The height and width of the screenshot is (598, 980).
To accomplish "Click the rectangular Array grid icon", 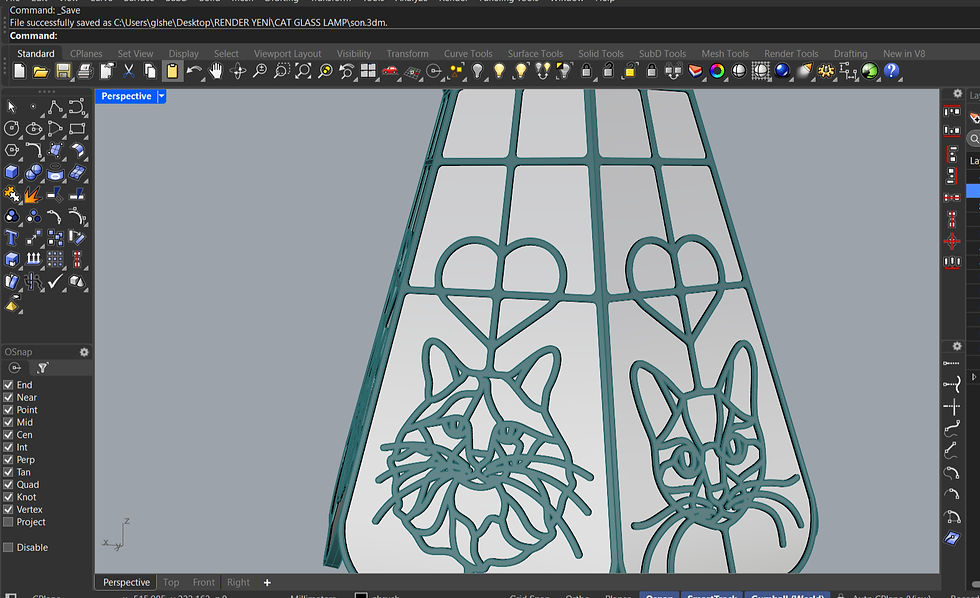I will pyautogui.click(x=55, y=259).
